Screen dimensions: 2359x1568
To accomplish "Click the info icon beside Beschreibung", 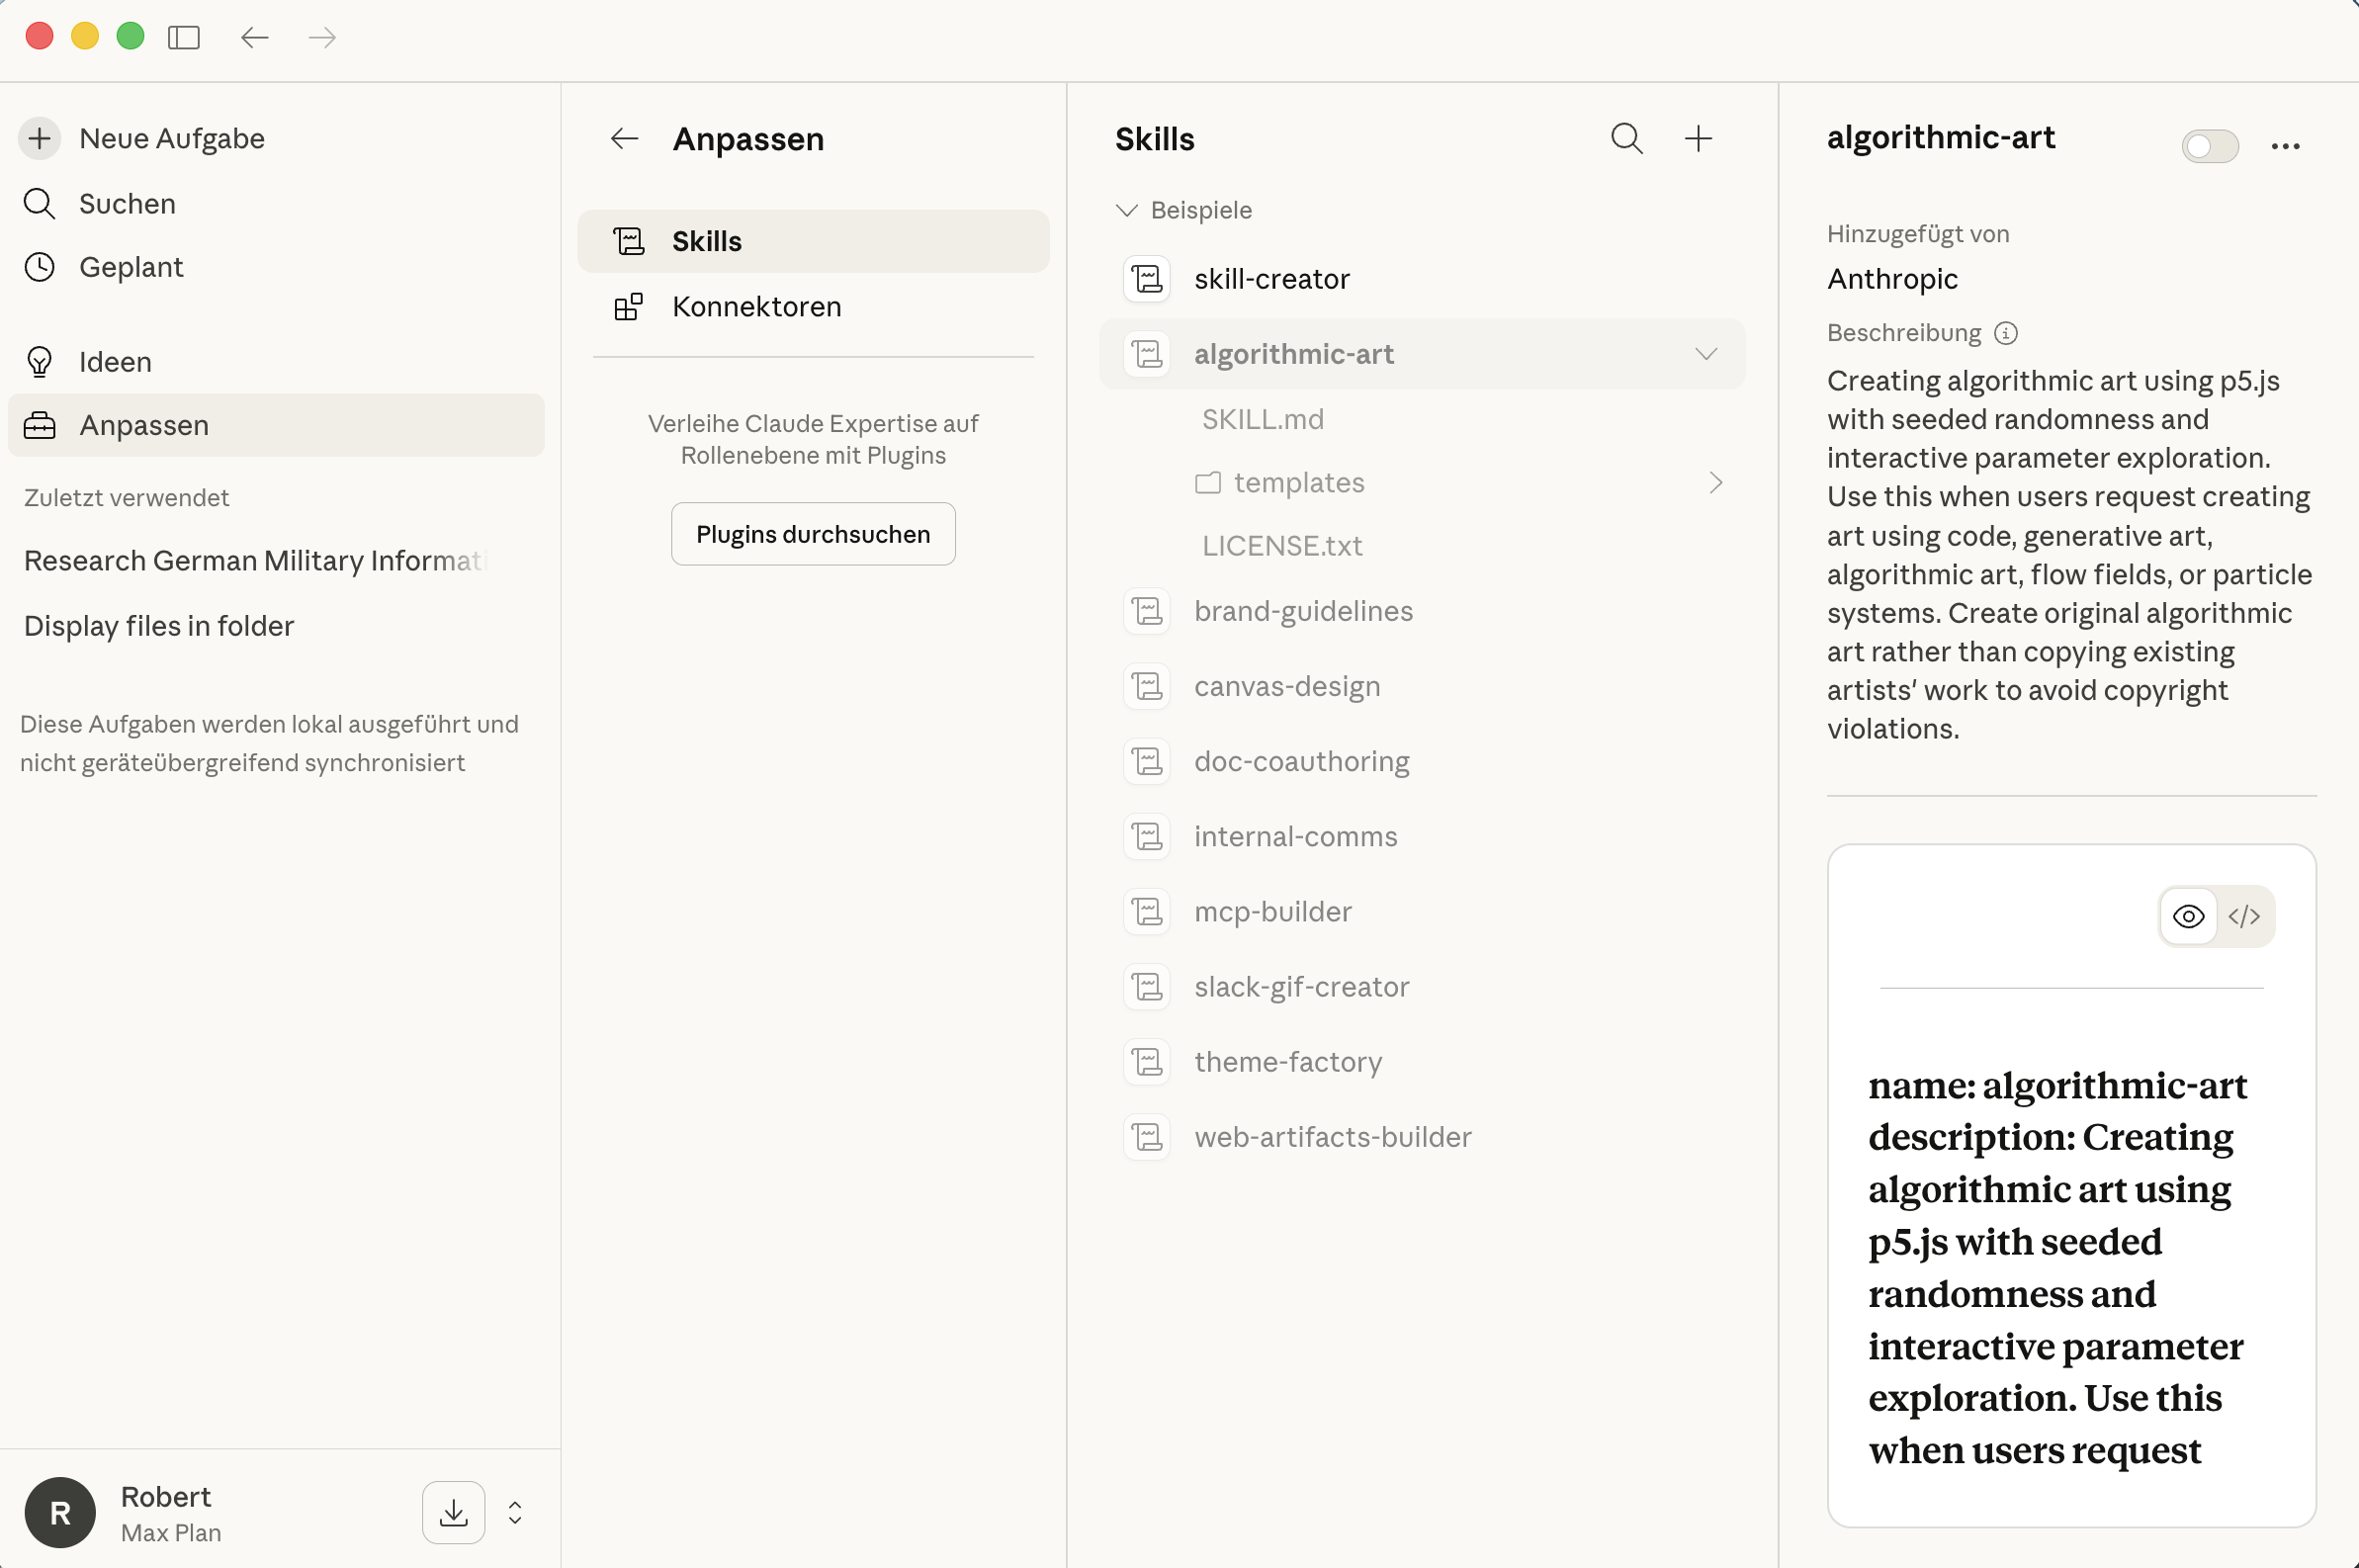I will pyautogui.click(x=2005, y=333).
